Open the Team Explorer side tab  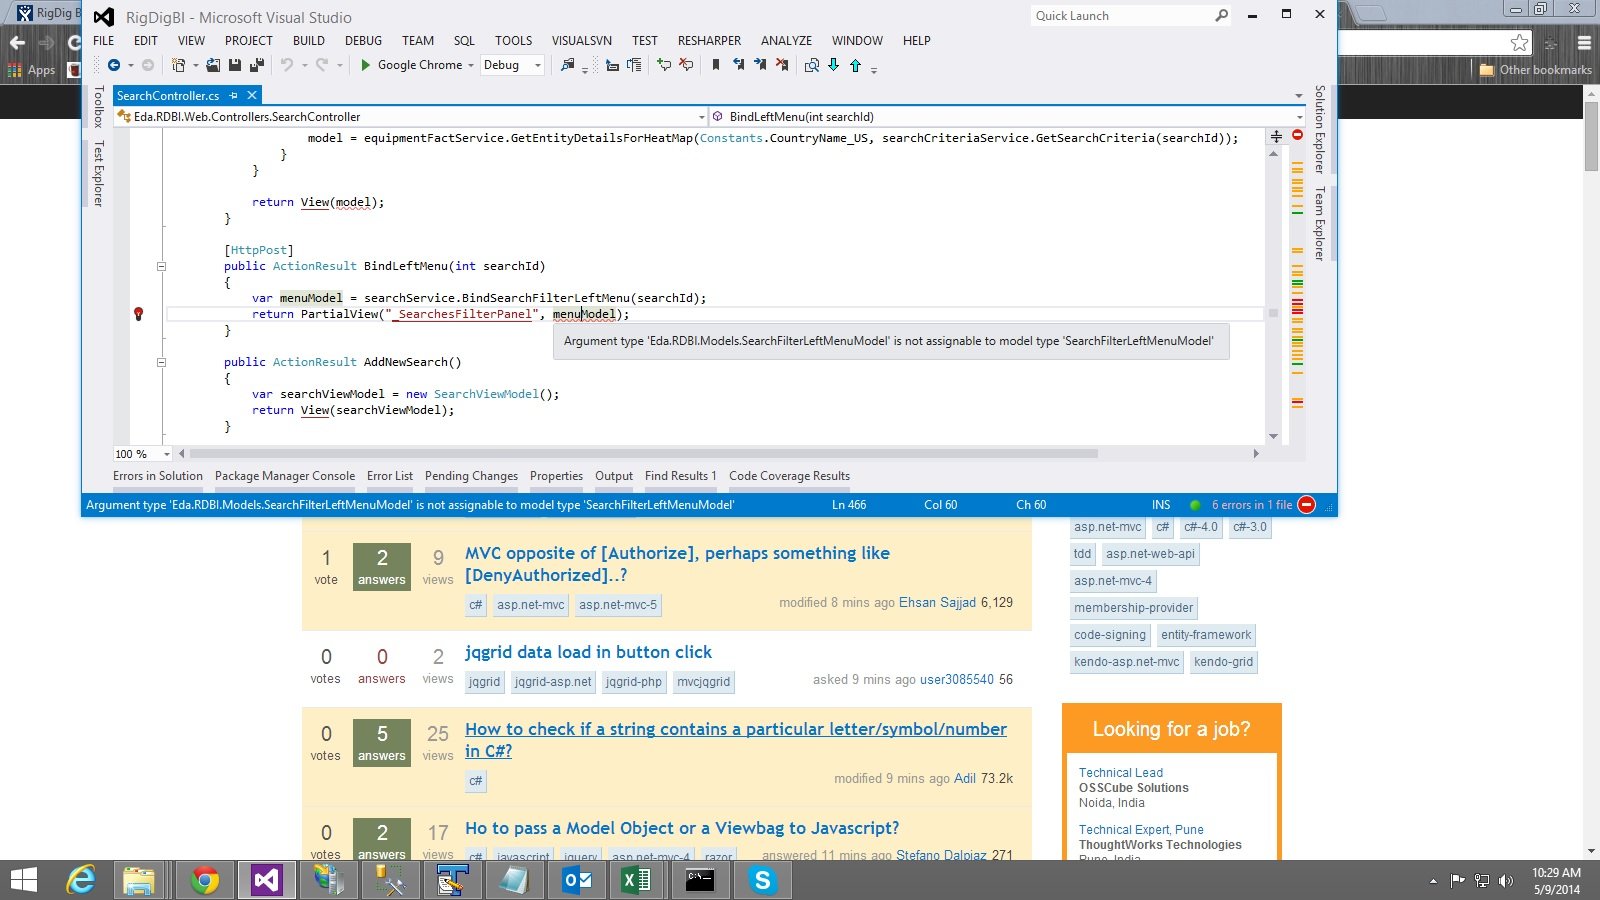(x=1320, y=224)
